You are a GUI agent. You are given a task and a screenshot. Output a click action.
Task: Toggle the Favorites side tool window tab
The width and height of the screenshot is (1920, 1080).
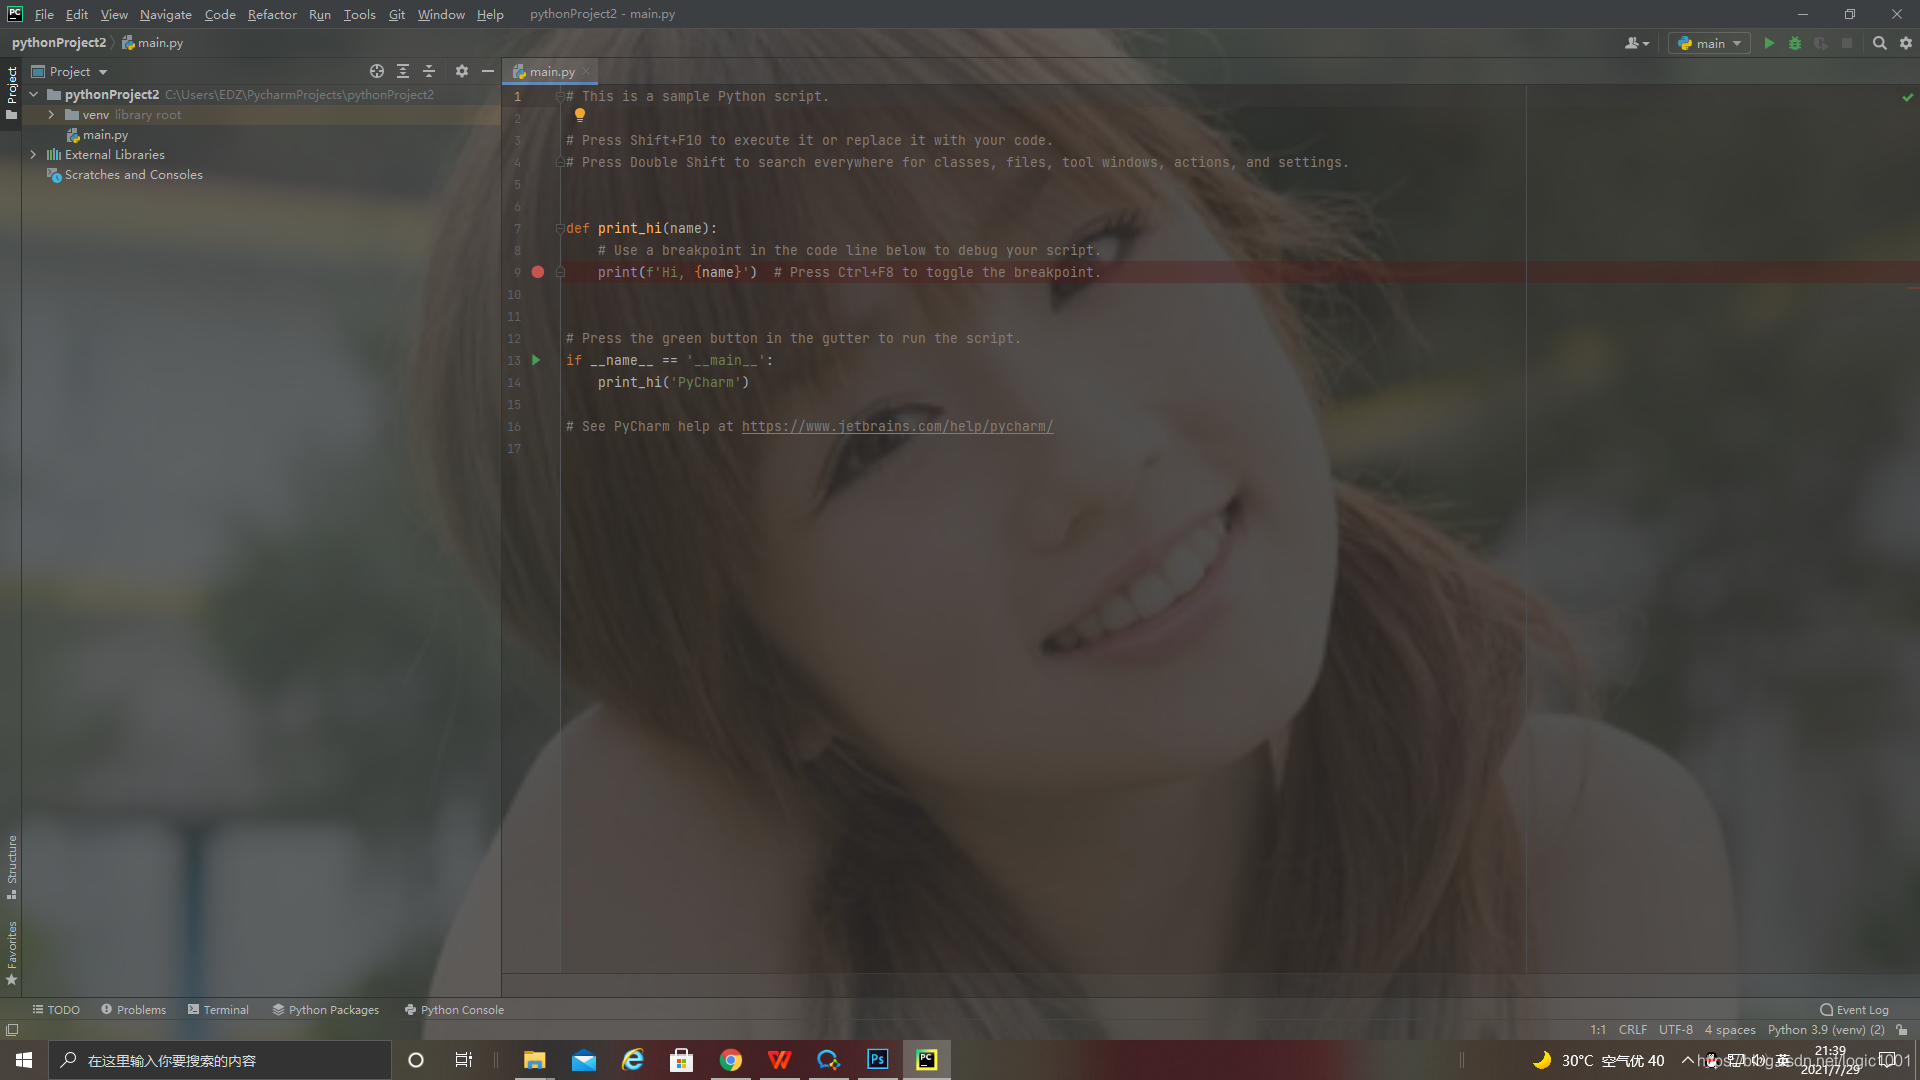[x=11, y=953]
